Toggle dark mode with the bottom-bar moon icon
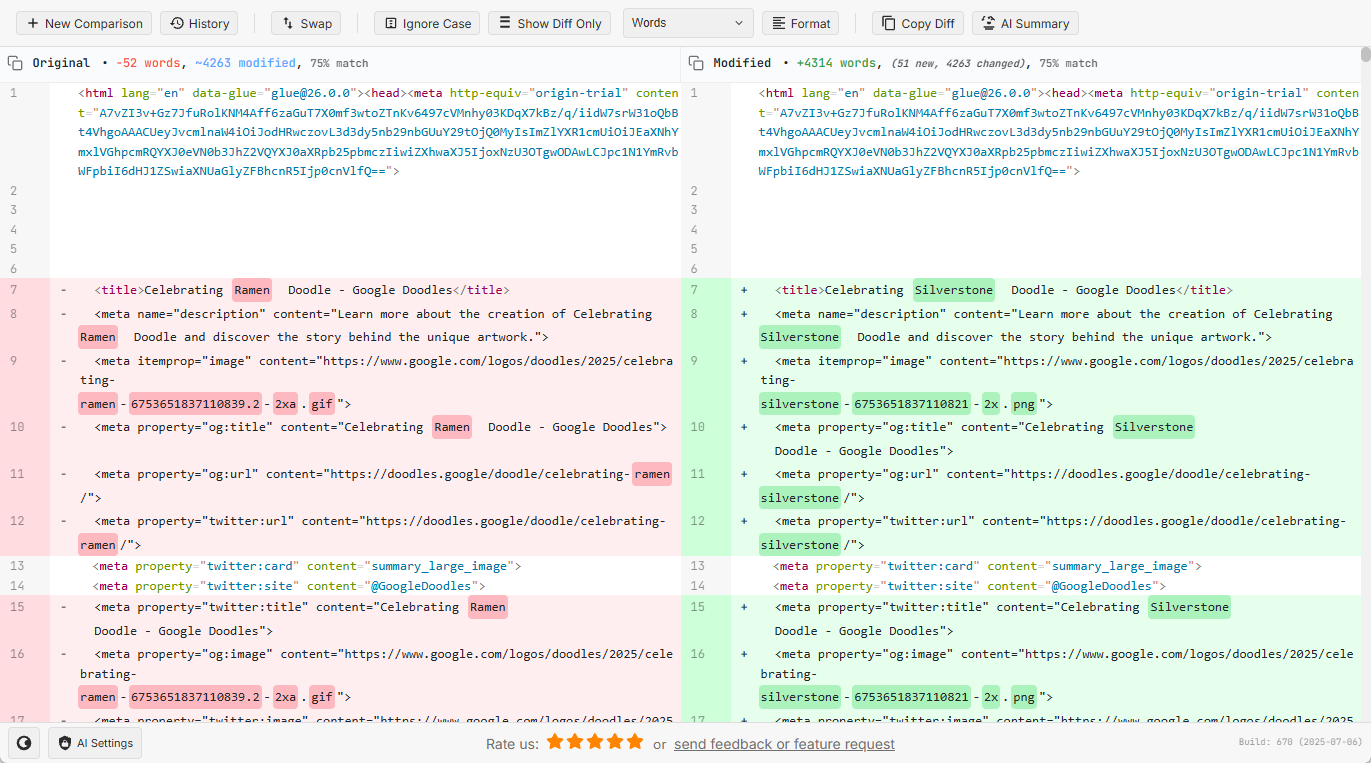Screen dimensions: 1371x763 tap(24, 743)
